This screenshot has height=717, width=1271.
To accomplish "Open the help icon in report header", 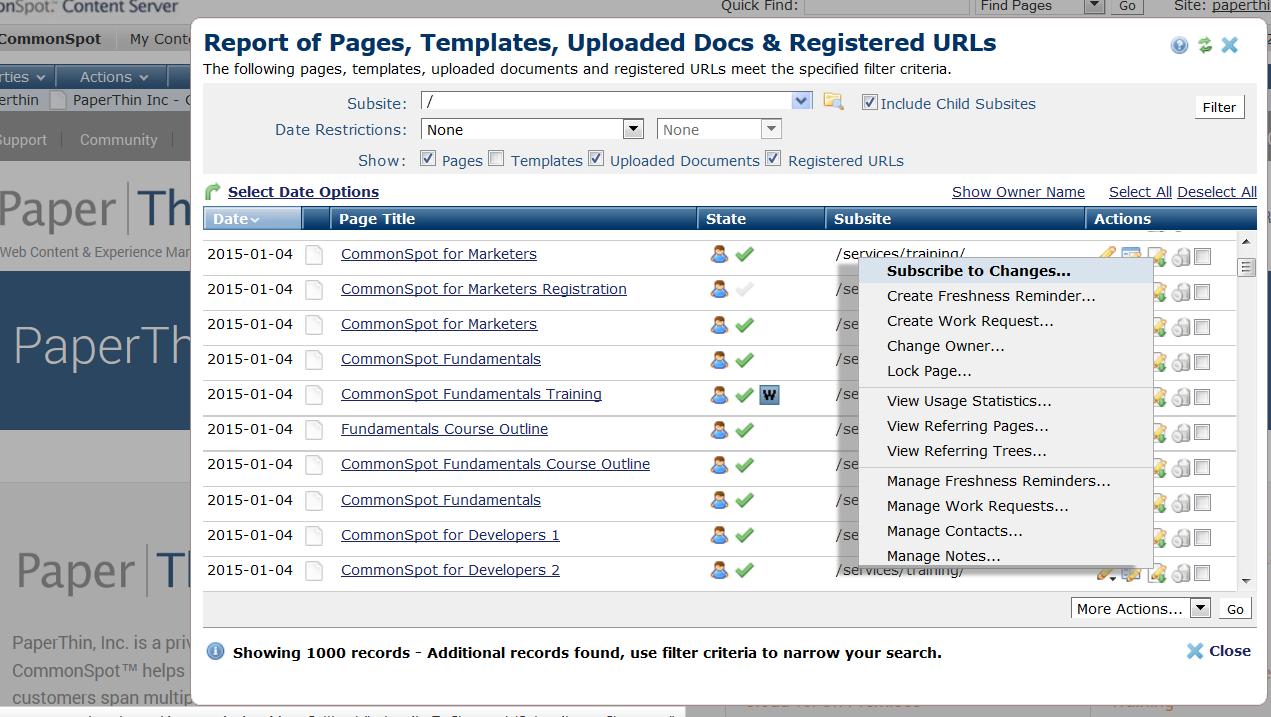I will tap(1180, 45).
